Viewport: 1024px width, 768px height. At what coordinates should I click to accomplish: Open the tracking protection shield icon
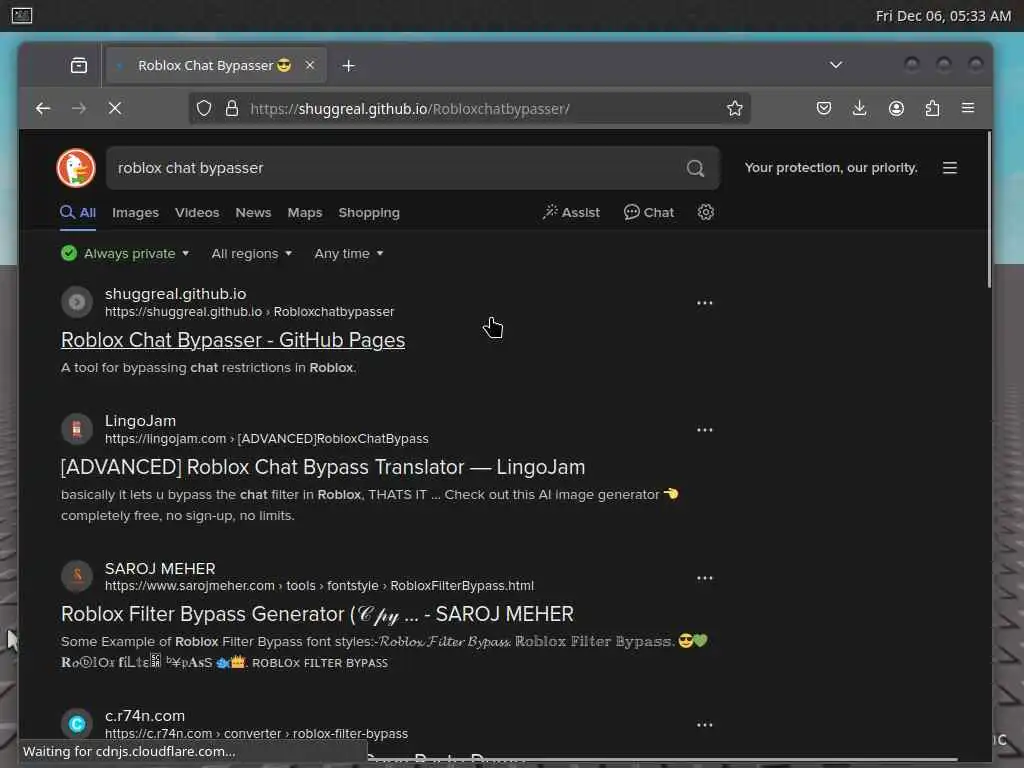(204, 108)
